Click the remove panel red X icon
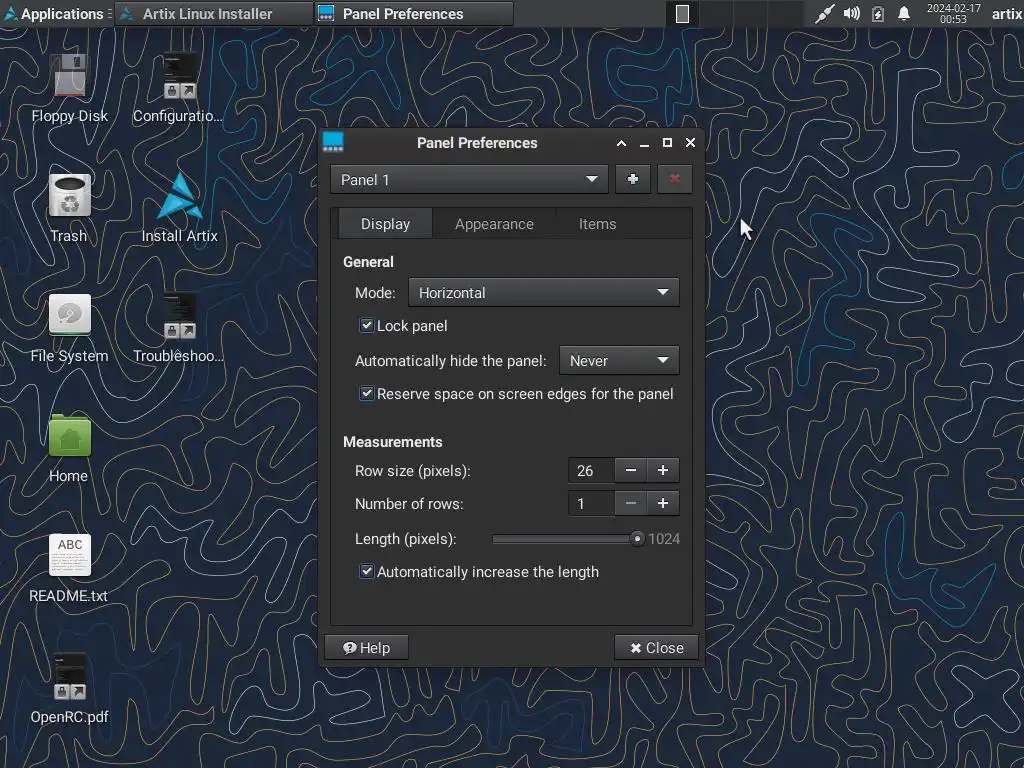1024x768 pixels. click(674, 179)
